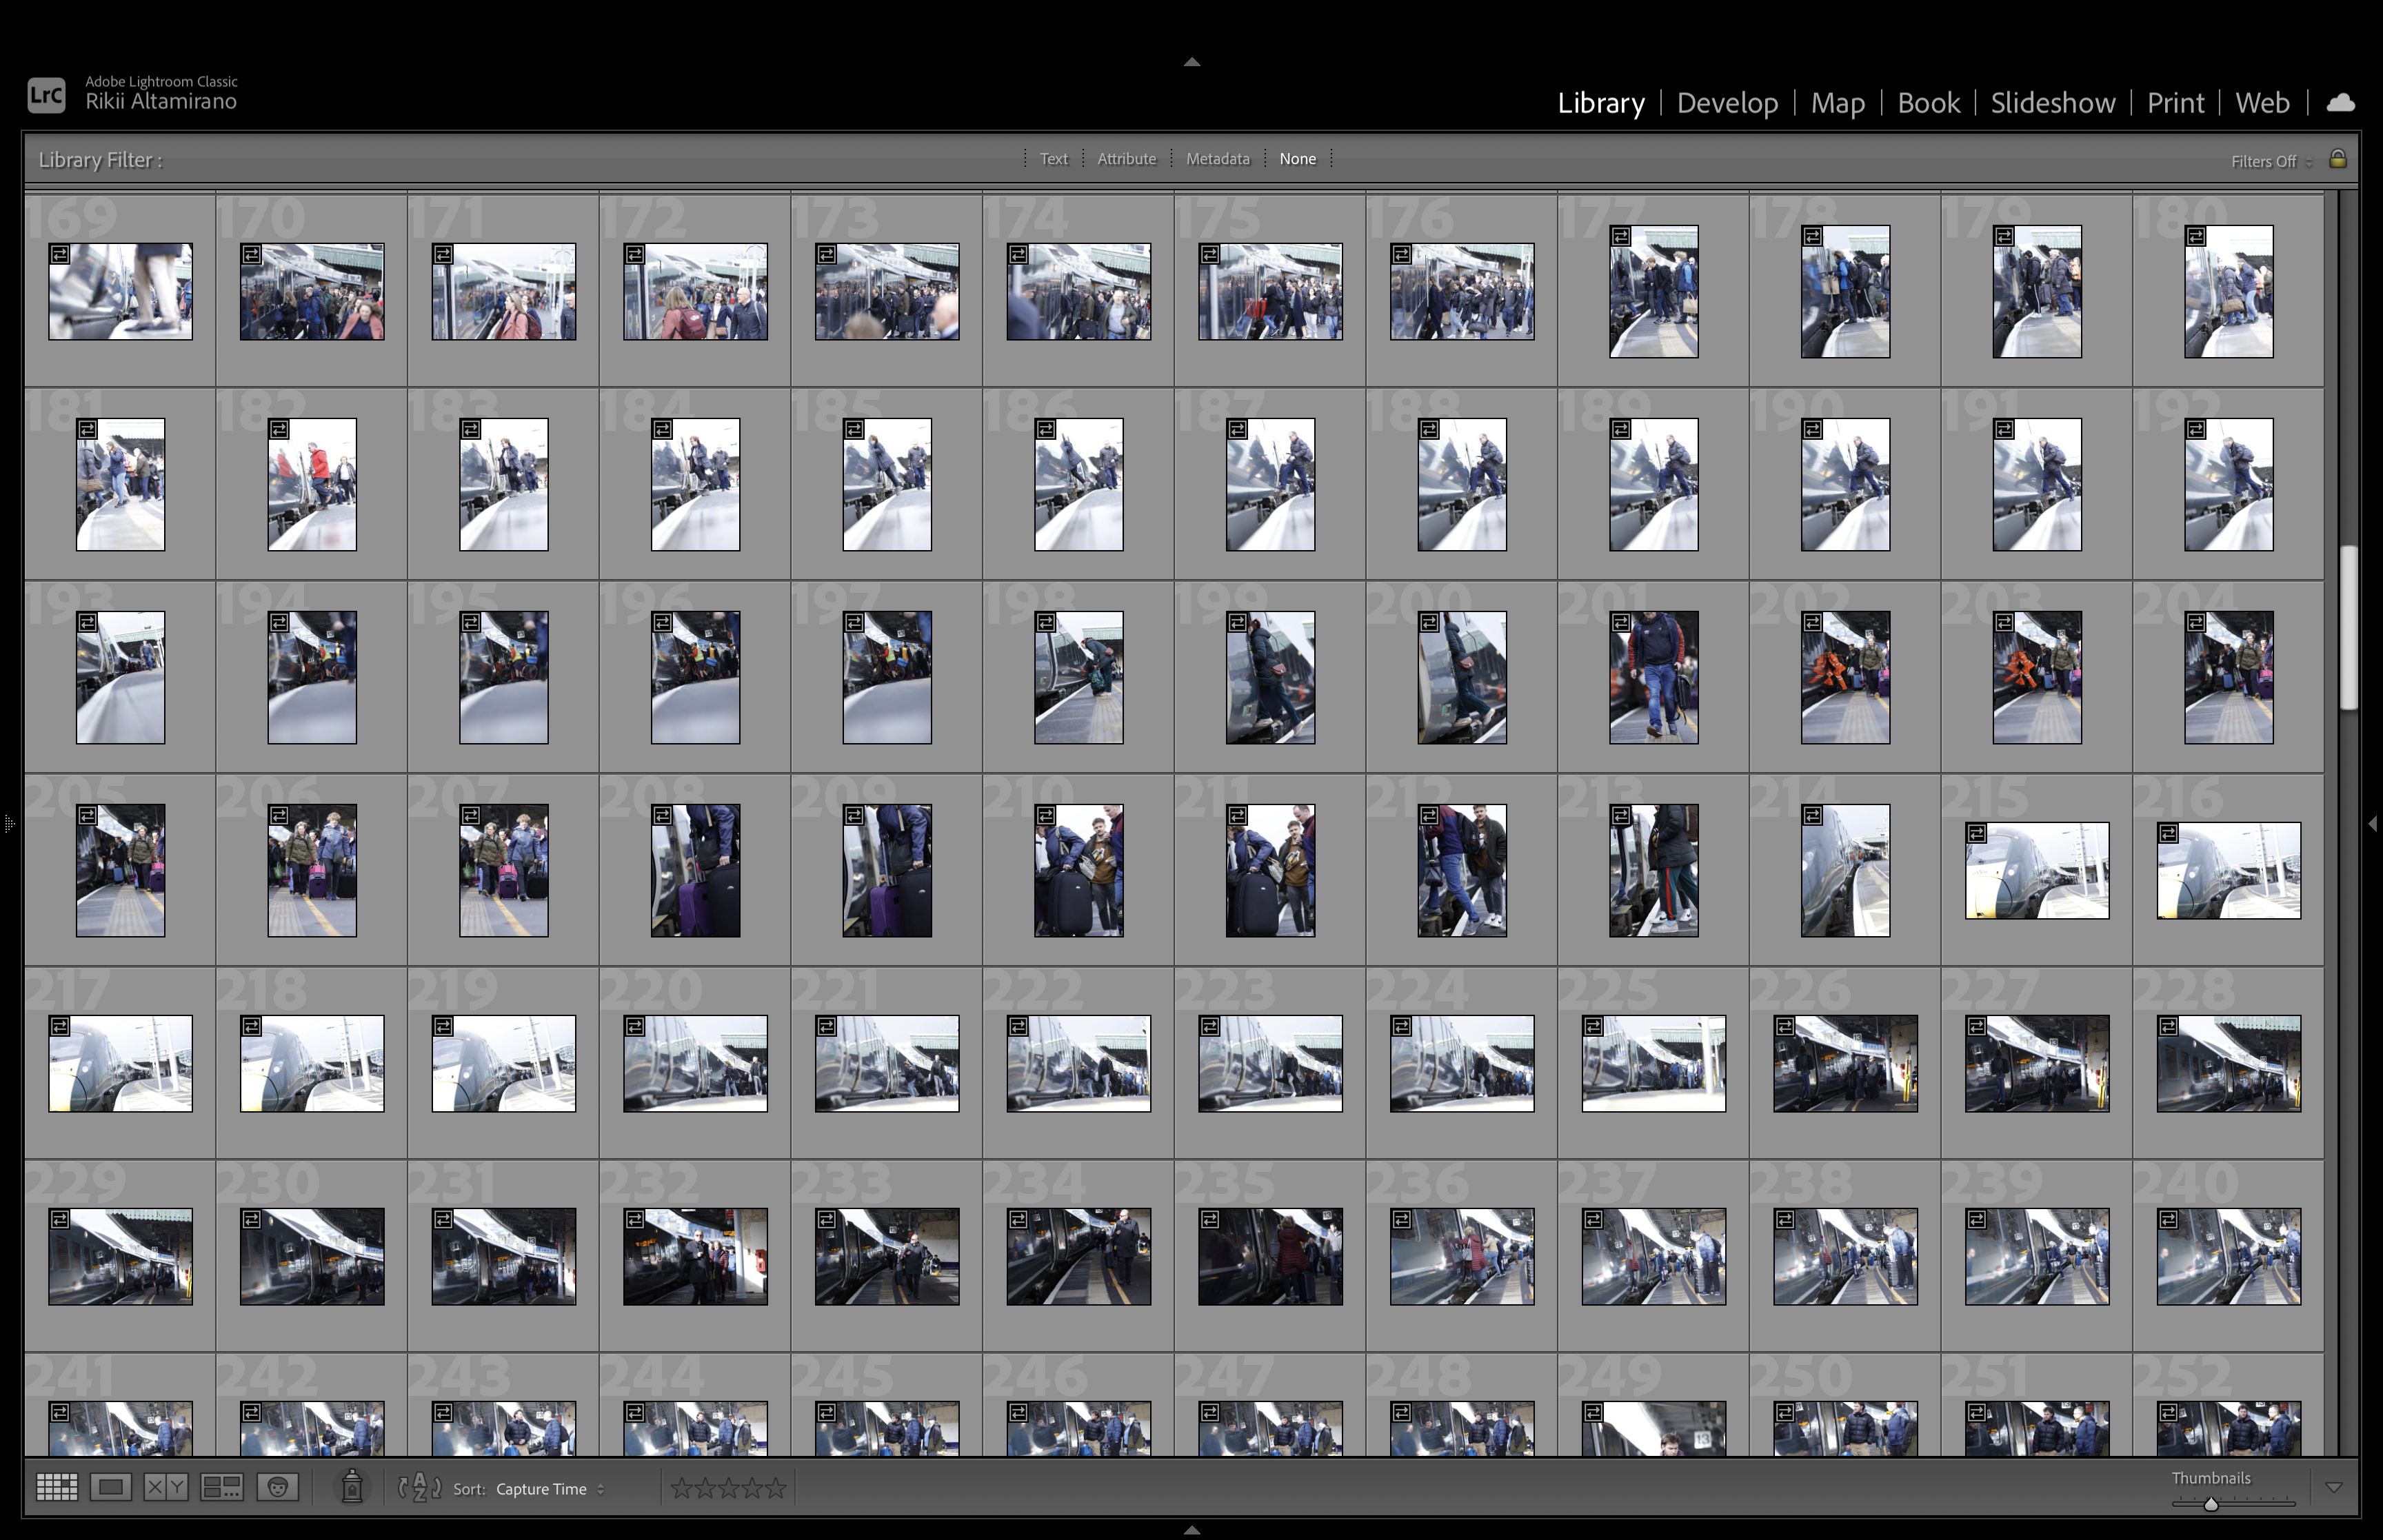Select the Painter spray can tool
Screen dimensions: 2383x1540
click(x=352, y=1488)
